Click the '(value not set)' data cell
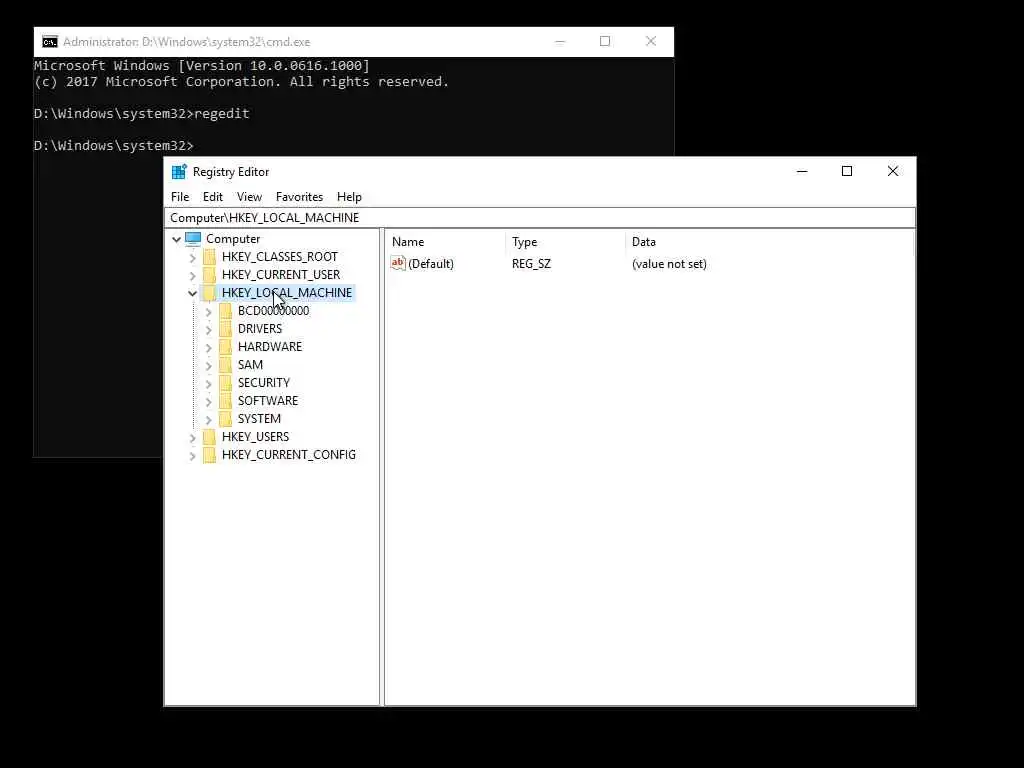Screen dimensions: 1024x768 click(669, 264)
